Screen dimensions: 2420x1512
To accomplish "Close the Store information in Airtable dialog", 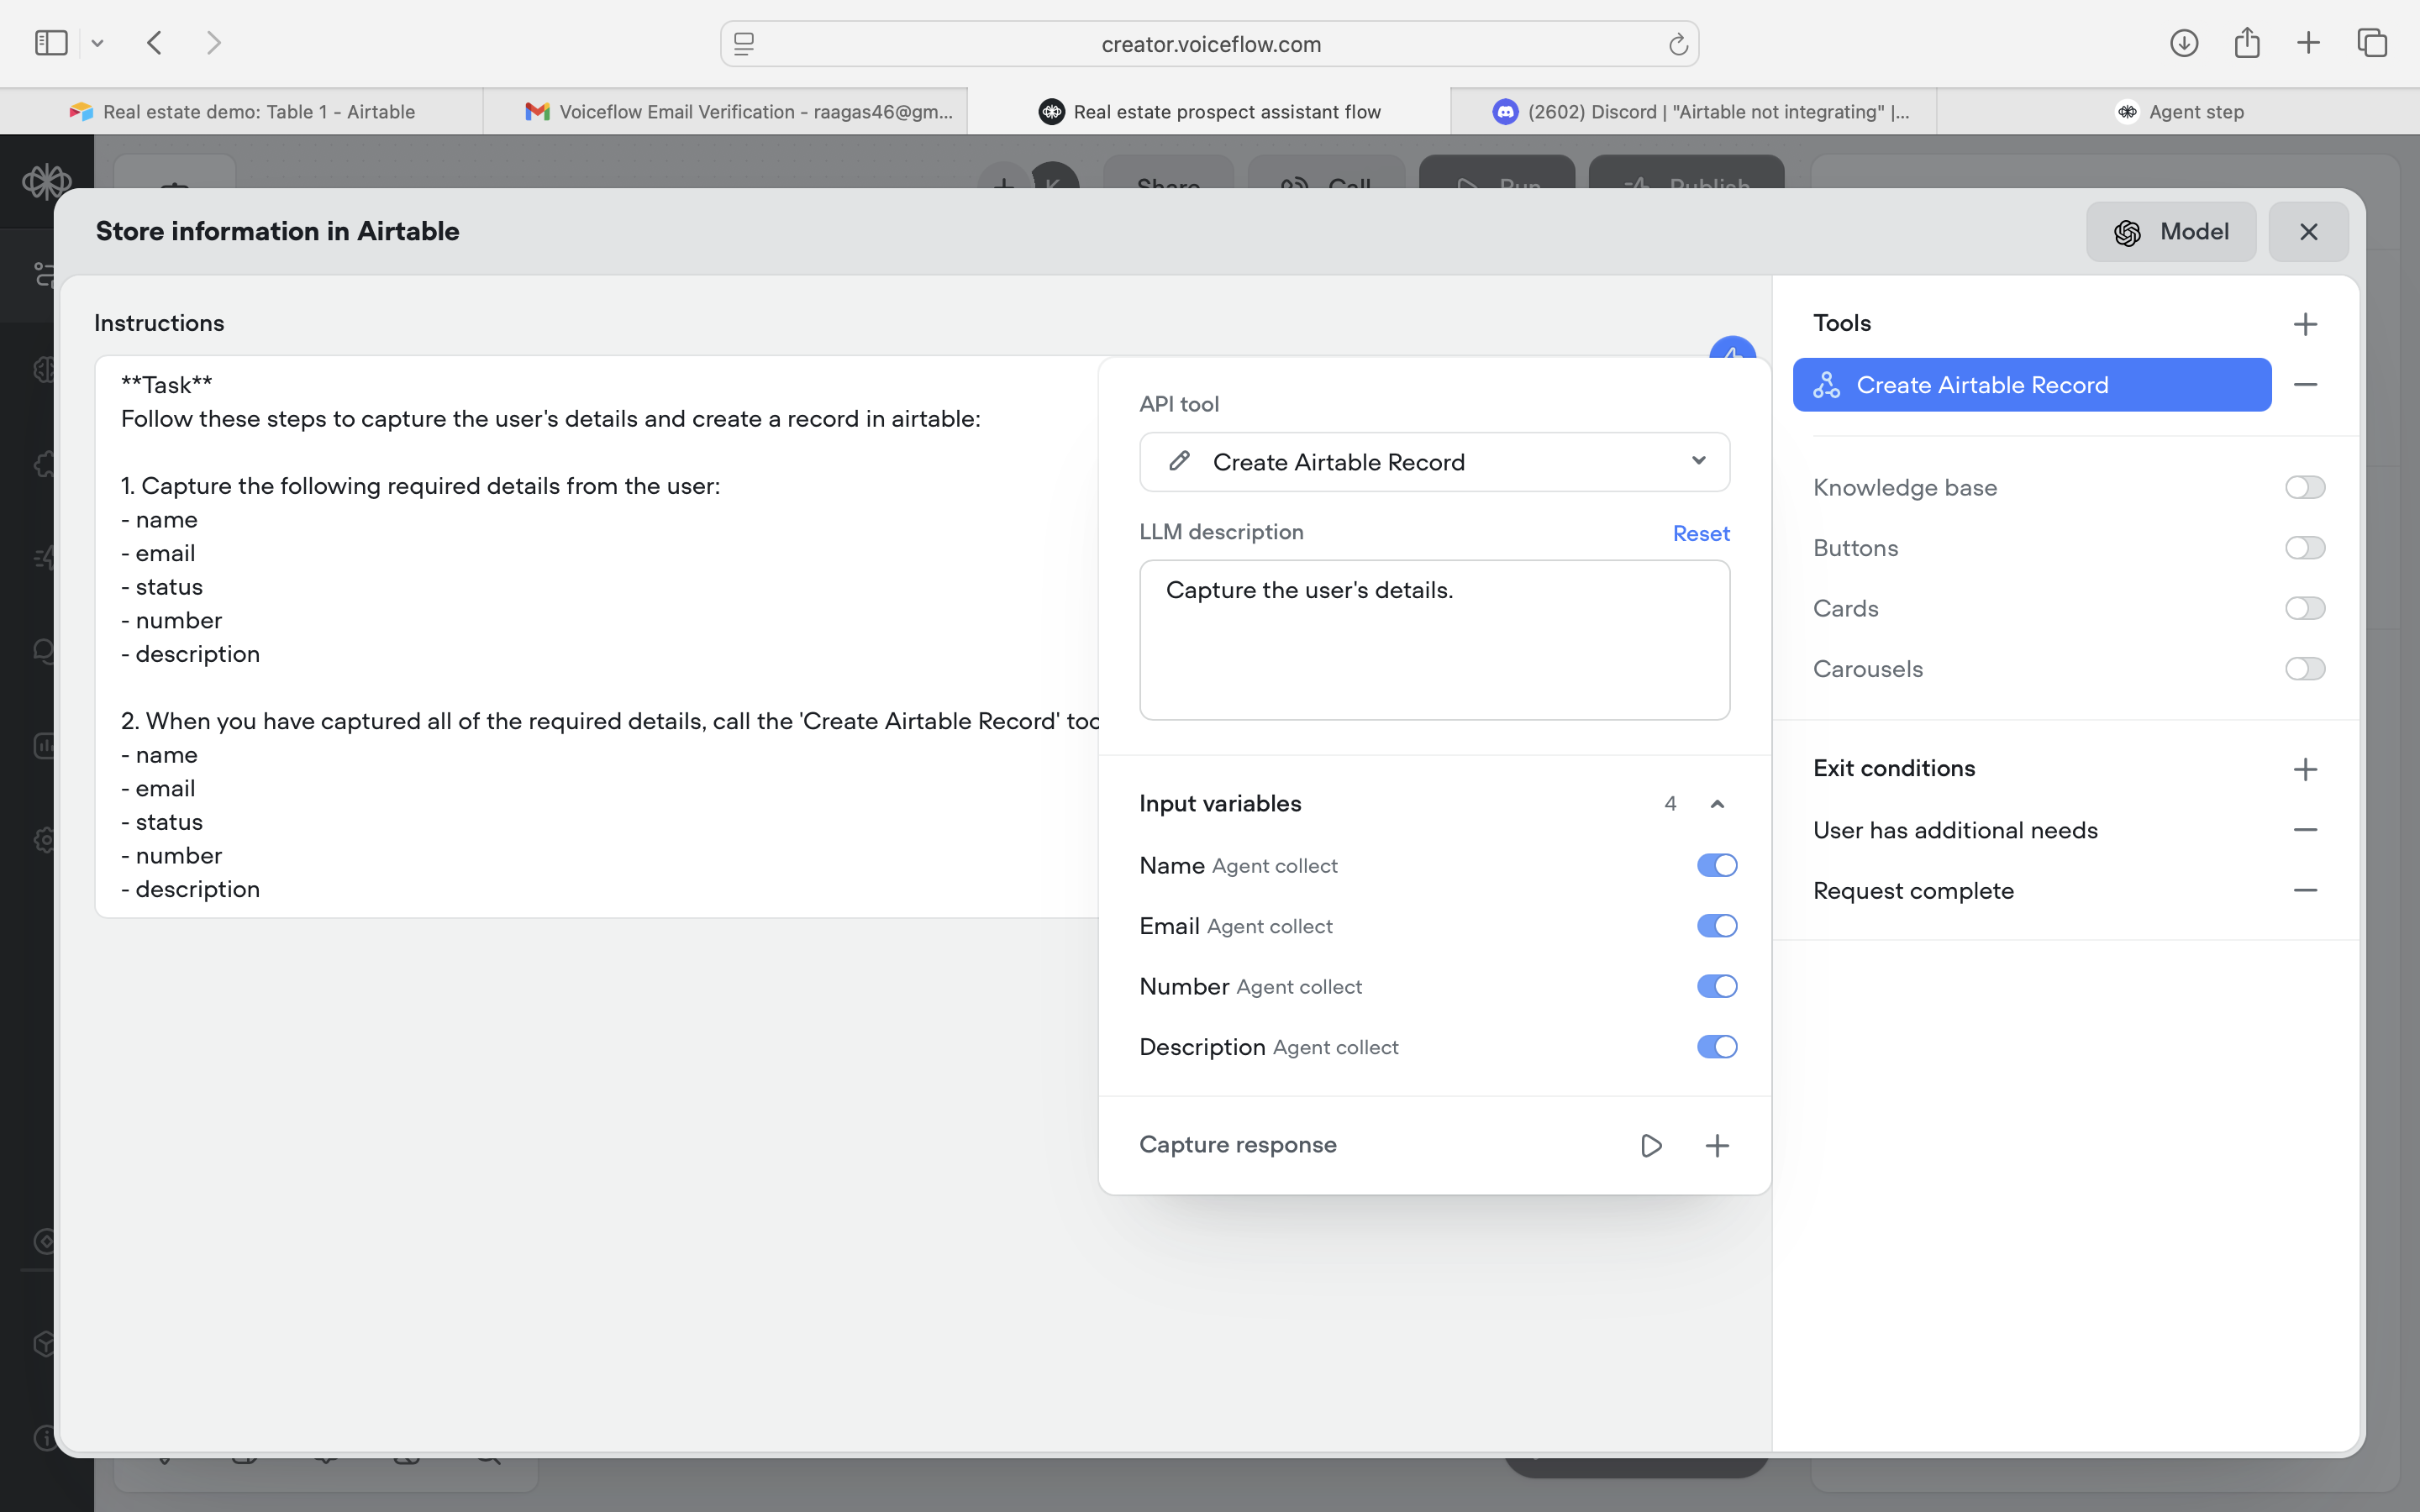I will 2308,232.
